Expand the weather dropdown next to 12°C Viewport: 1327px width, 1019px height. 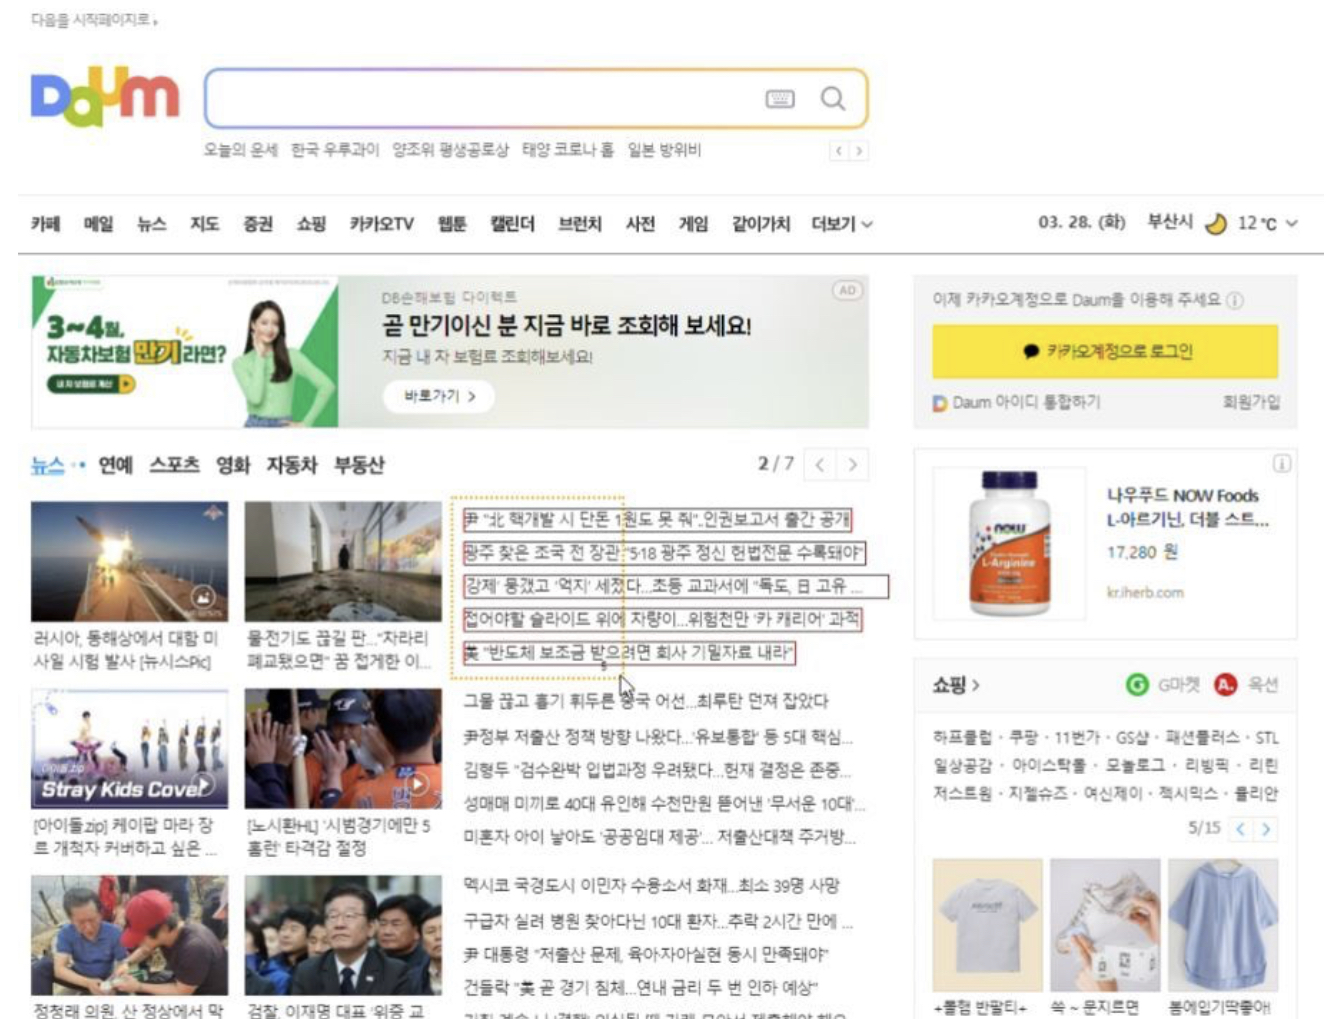point(1292,223)
